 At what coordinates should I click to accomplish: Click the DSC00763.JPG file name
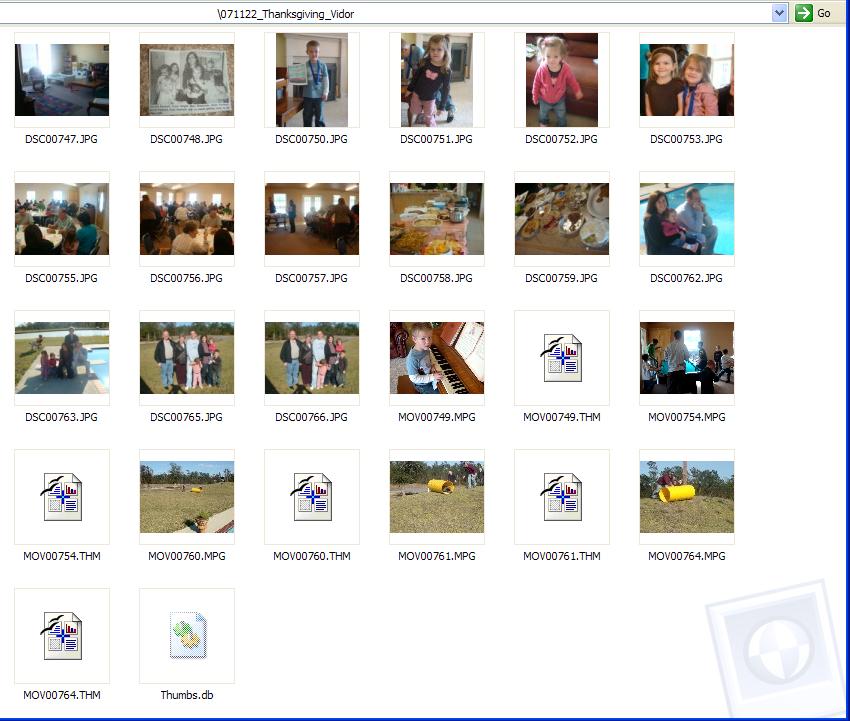click(61, 417)
